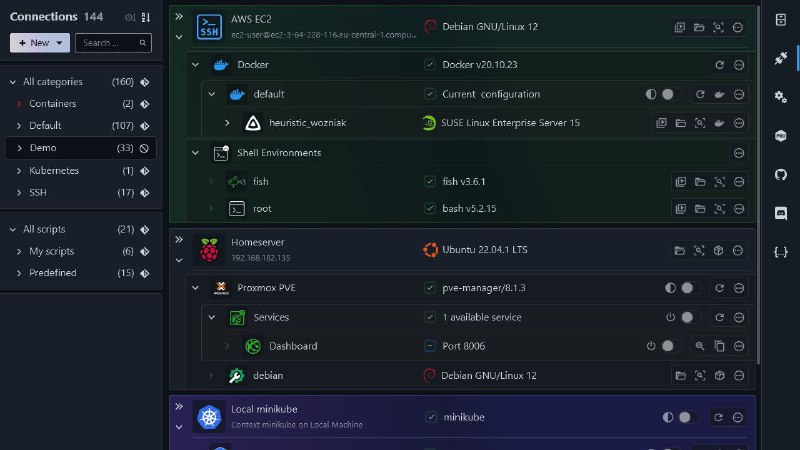This screenshot has width=800, height=450.
Task: Toggle the switch on the Proxmox PVE row
Action: [x=686, y=288]
